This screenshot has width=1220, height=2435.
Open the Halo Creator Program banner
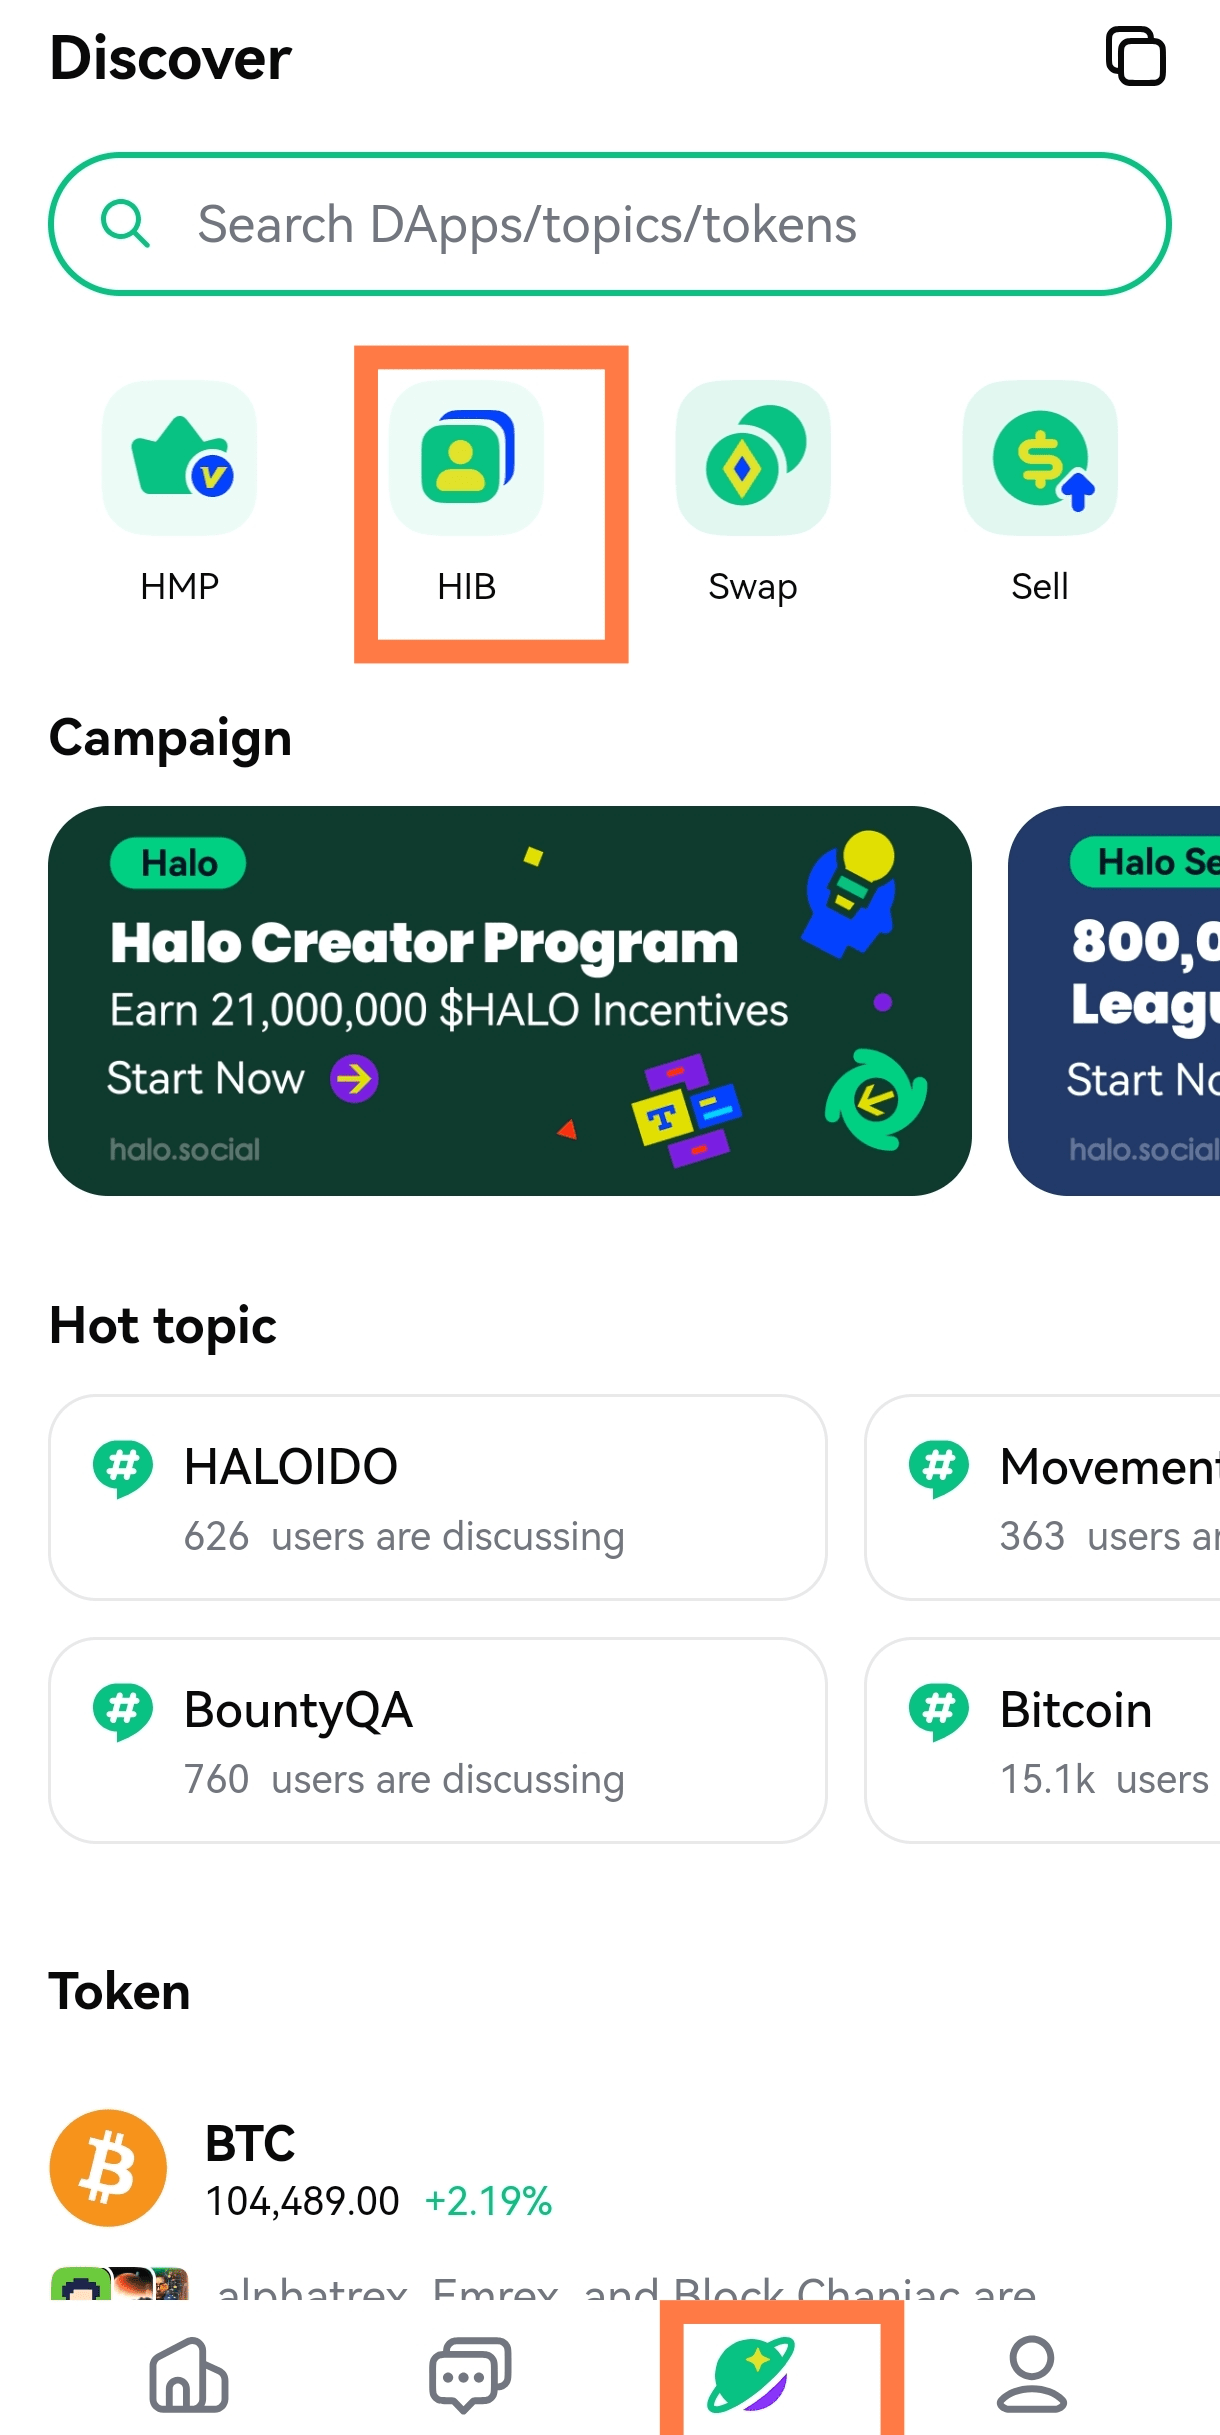(510, 1000)
